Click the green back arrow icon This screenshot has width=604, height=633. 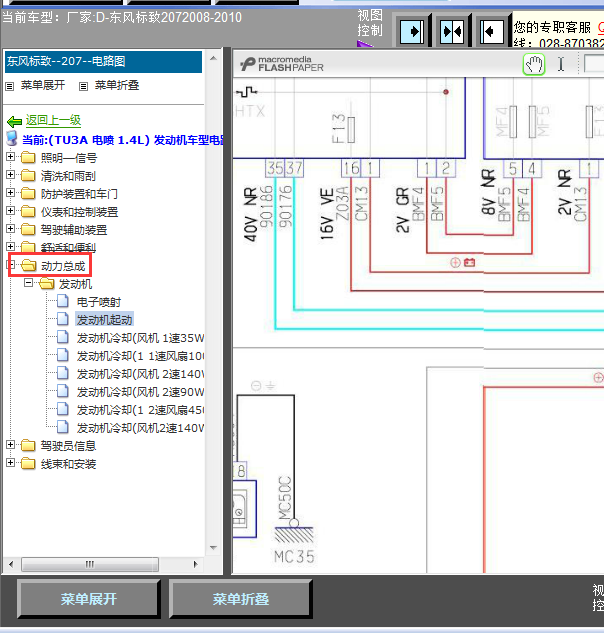(15, 121)
